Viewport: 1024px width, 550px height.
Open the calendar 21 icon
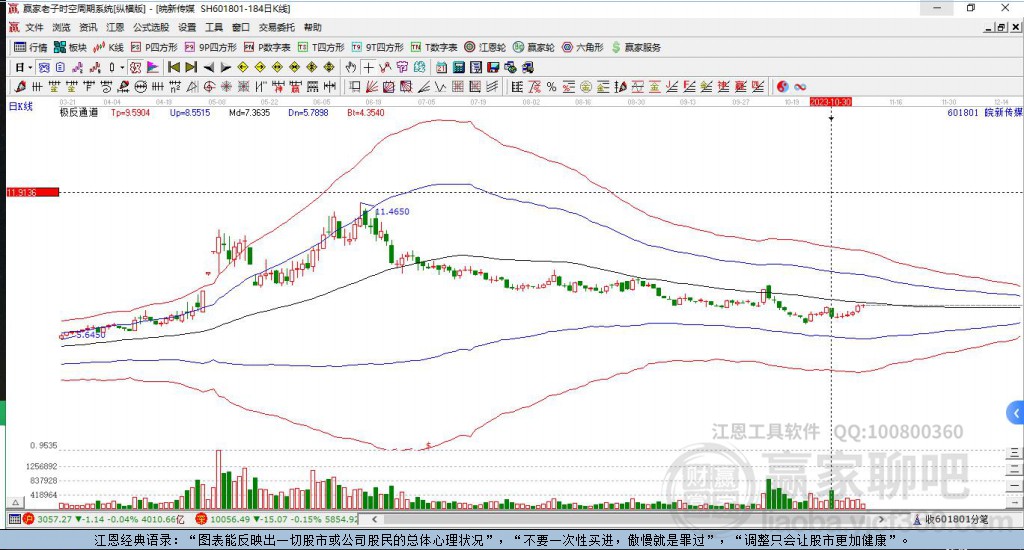coord(441,67)
